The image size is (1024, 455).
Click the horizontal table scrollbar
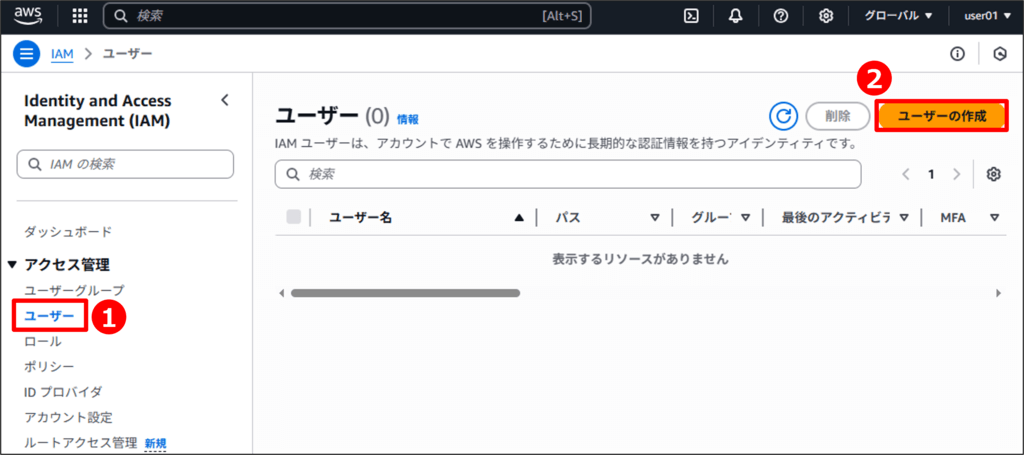click(405, 293)
